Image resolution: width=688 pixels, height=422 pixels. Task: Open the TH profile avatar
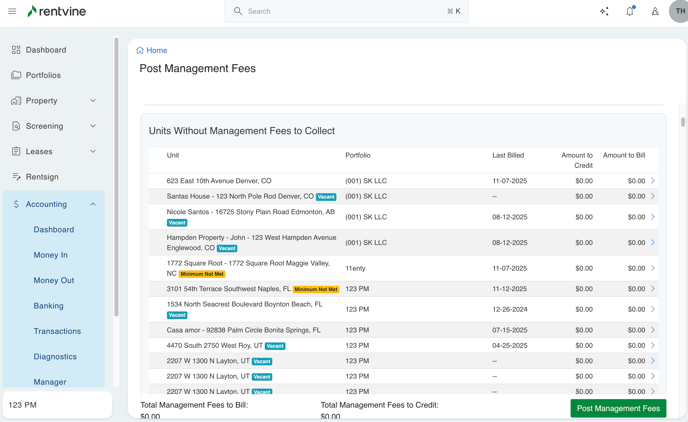pyautogui.click(x=679, y=12)
